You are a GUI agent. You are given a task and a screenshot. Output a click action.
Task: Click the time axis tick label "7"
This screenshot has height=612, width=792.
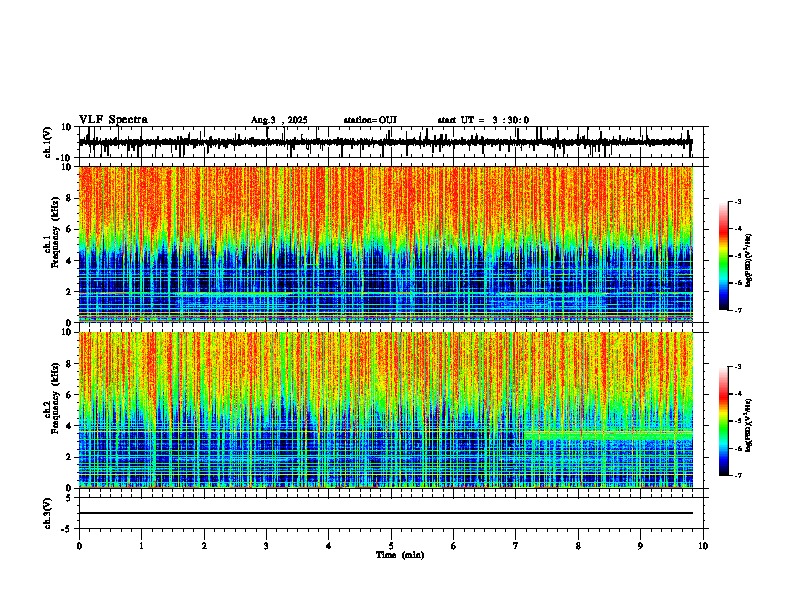coord(516,546)
